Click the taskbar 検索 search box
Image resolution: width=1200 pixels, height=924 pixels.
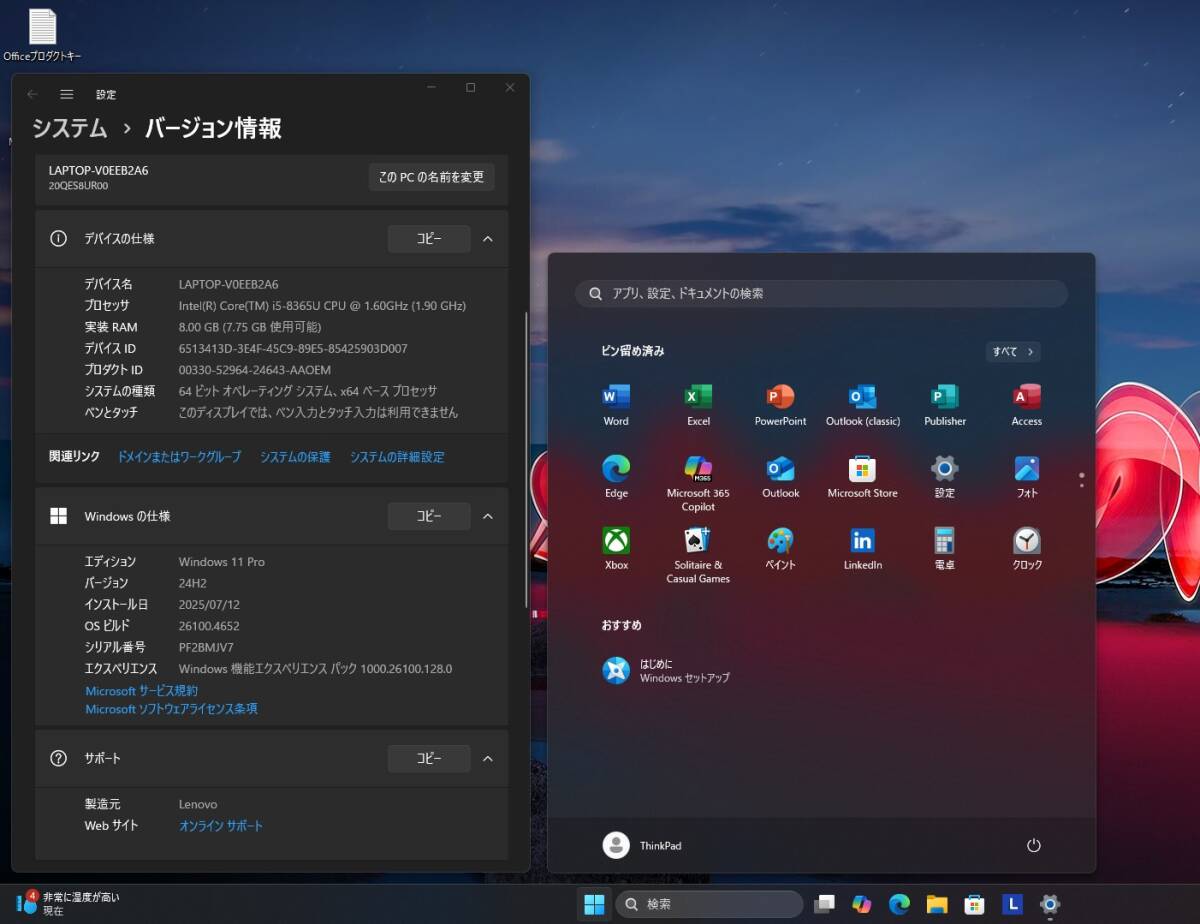click(709, 904)
